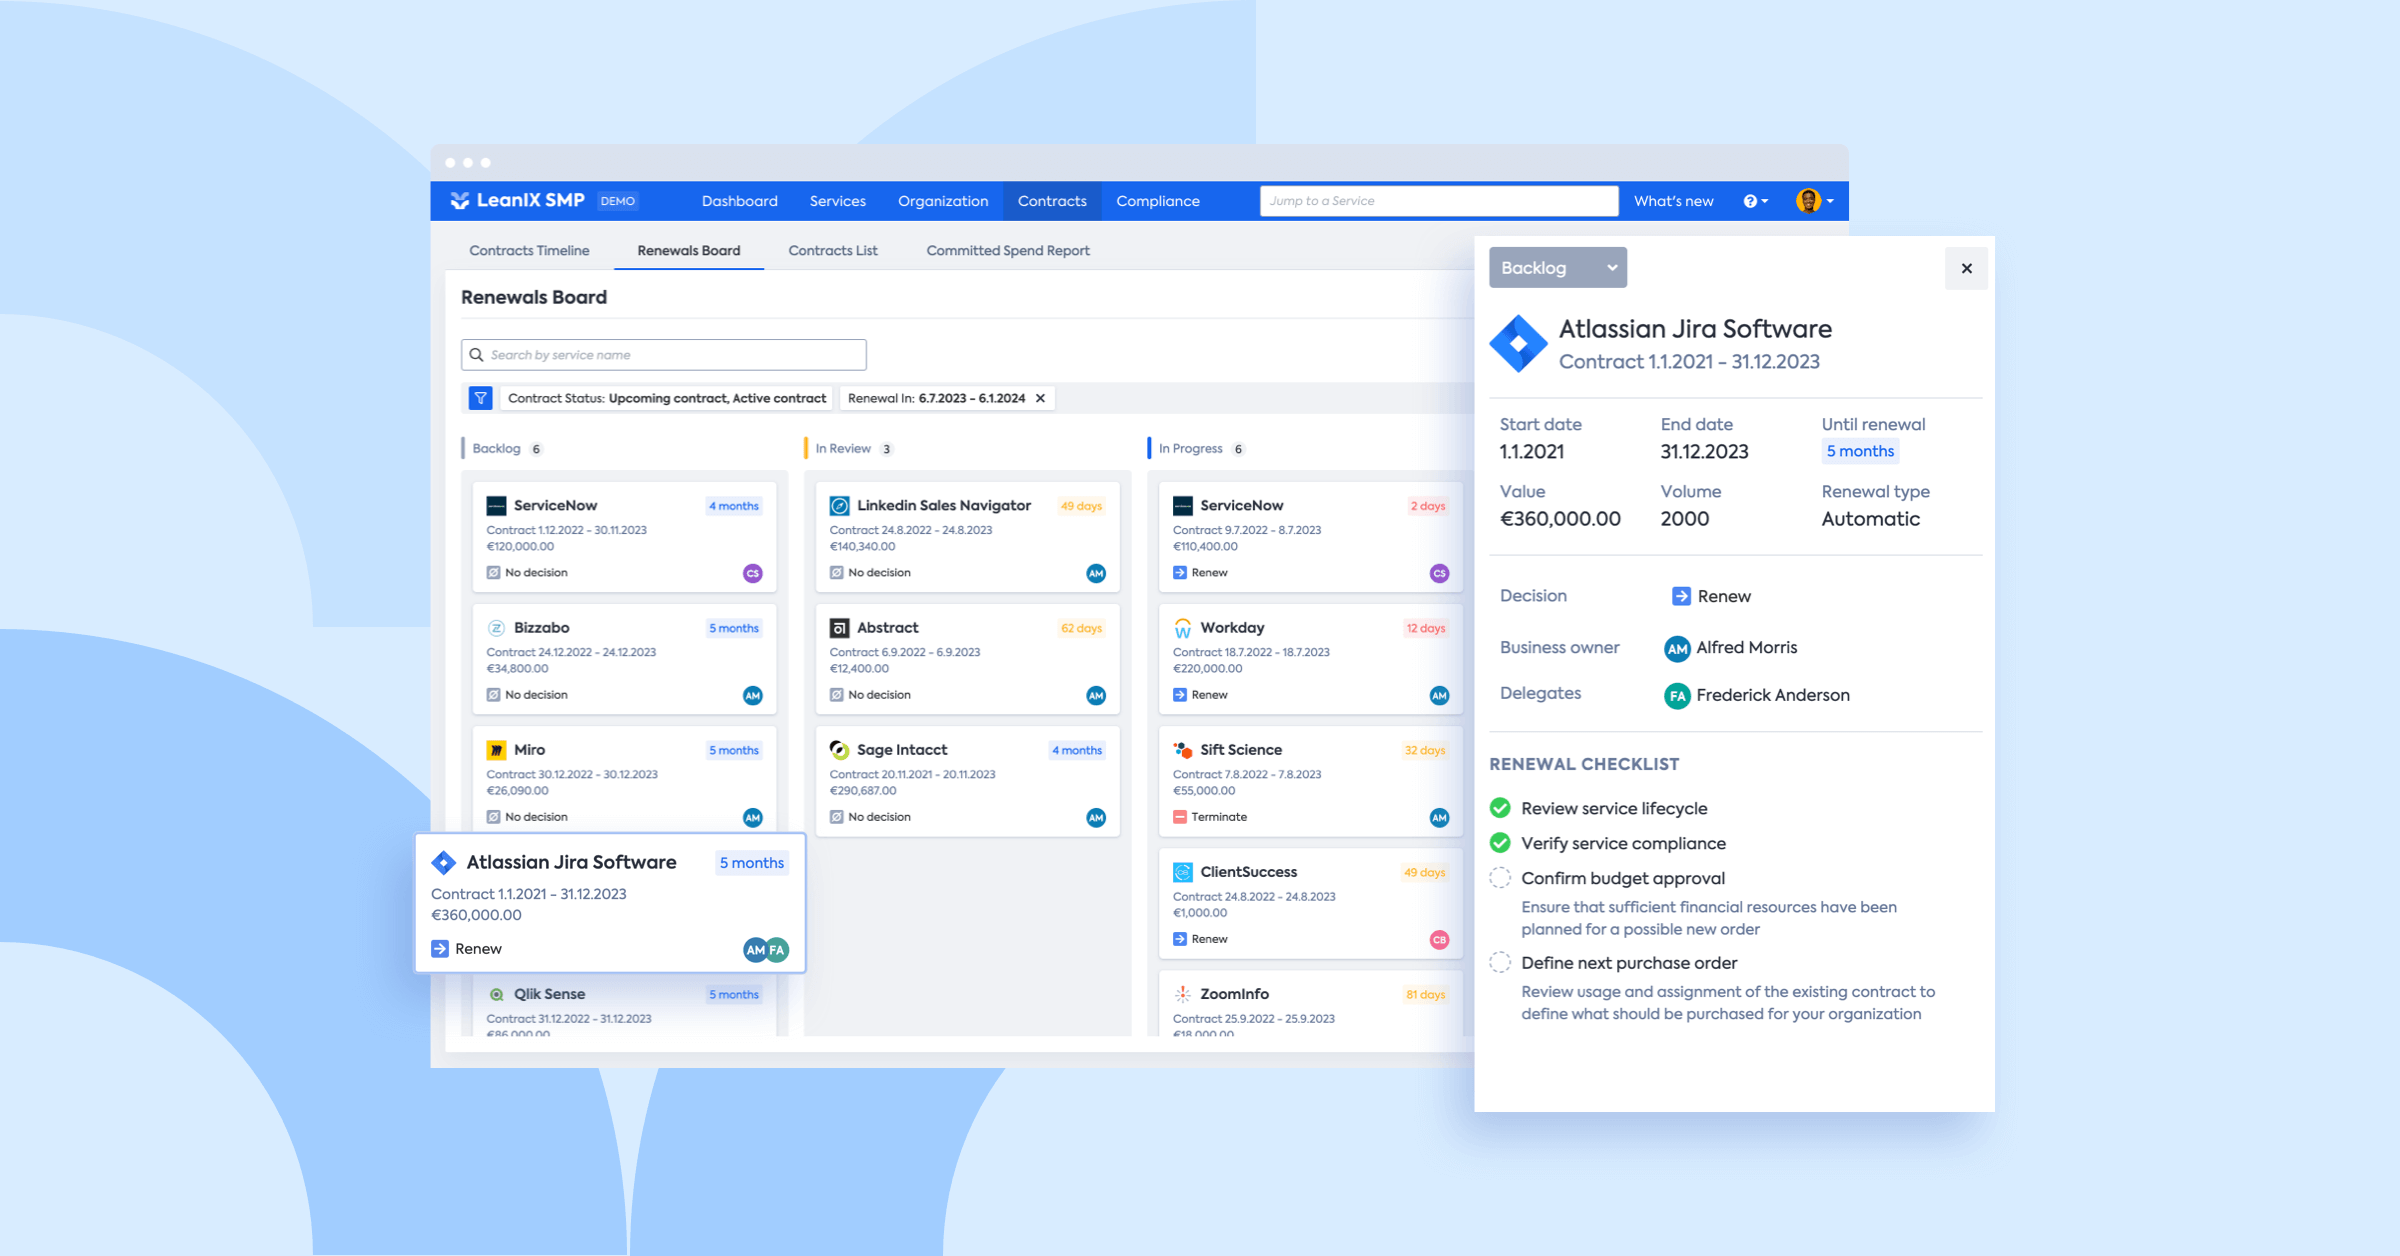Click the Jira diamond on highlighted card
Image resolution: width=2400 pixels, height=1256 pixels.
coord(443,862)
